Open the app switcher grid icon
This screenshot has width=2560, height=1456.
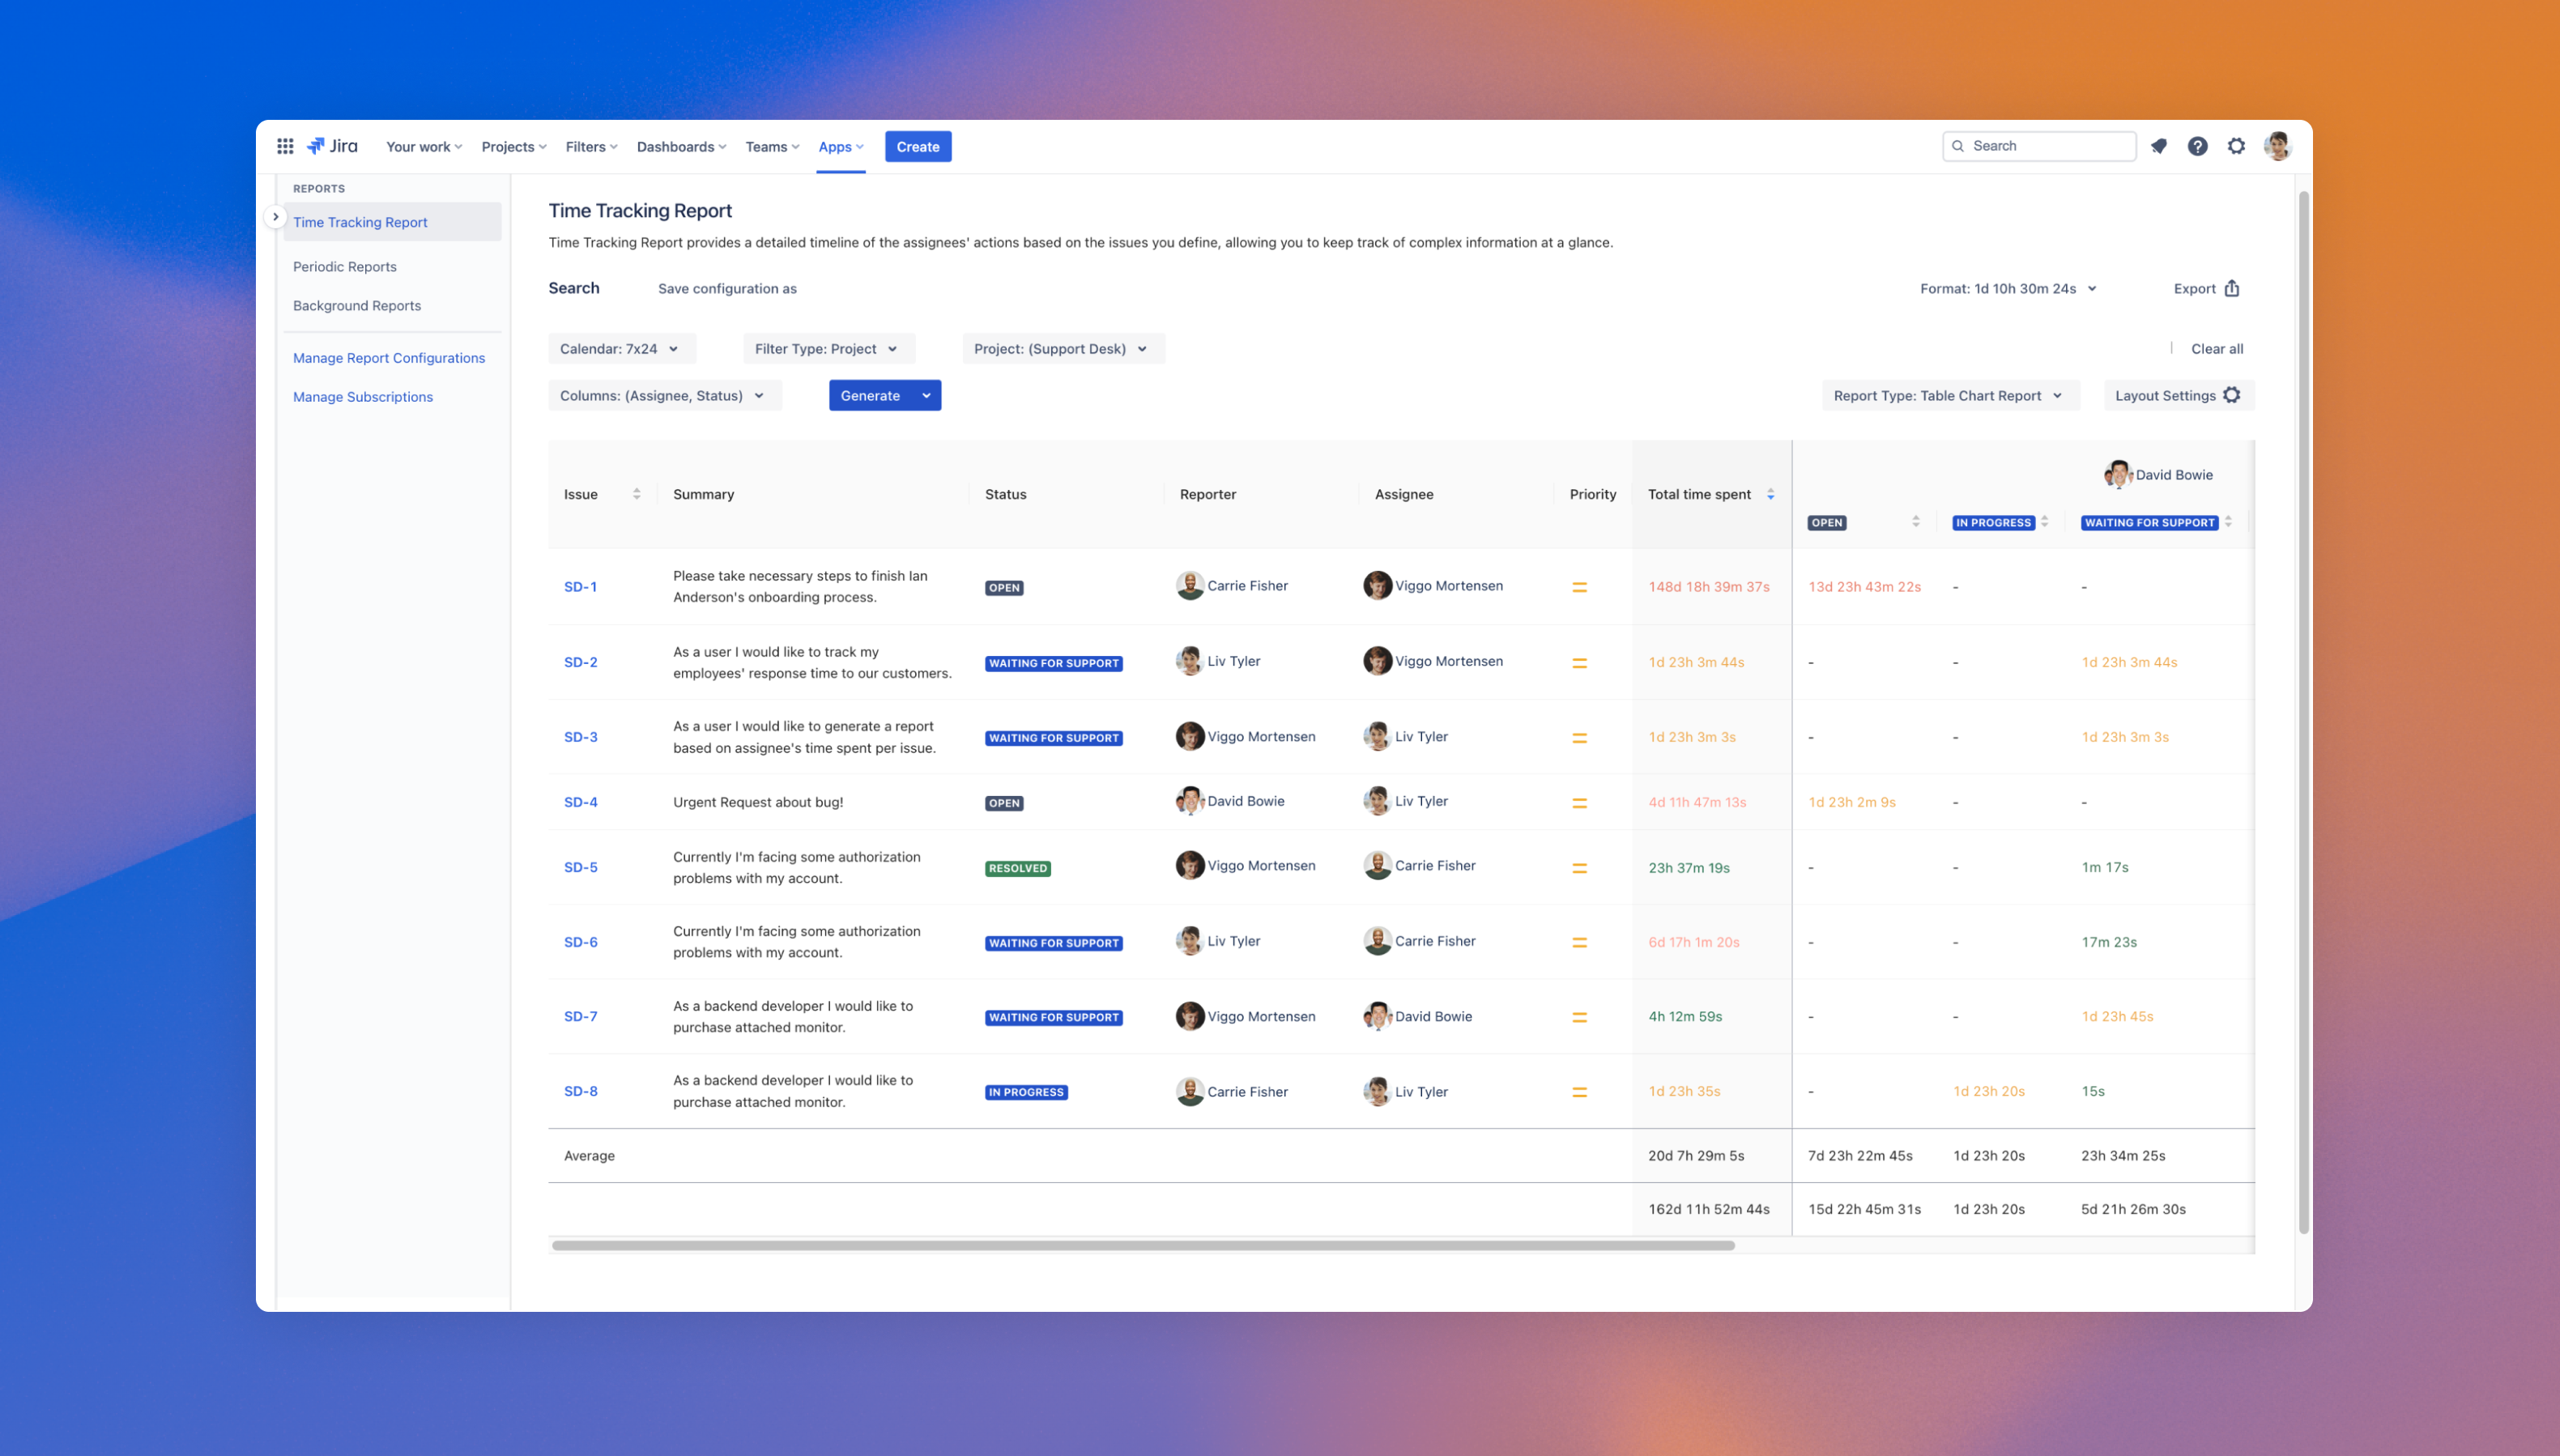[x=285, y=146]
